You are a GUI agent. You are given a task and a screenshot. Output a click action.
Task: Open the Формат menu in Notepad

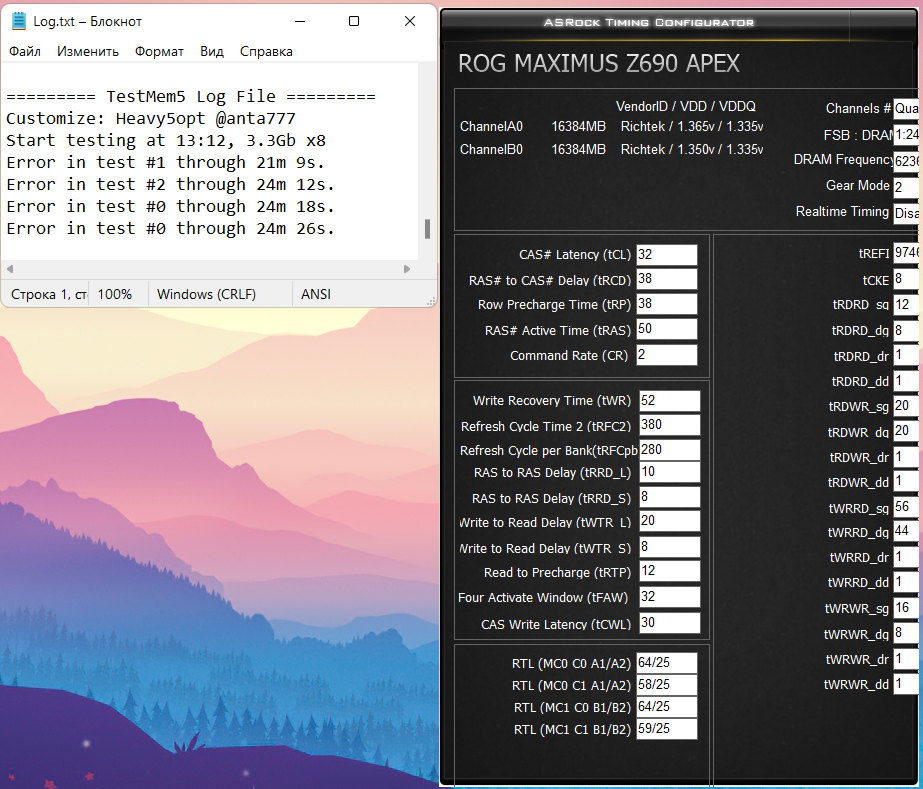[x=159, y=52]
